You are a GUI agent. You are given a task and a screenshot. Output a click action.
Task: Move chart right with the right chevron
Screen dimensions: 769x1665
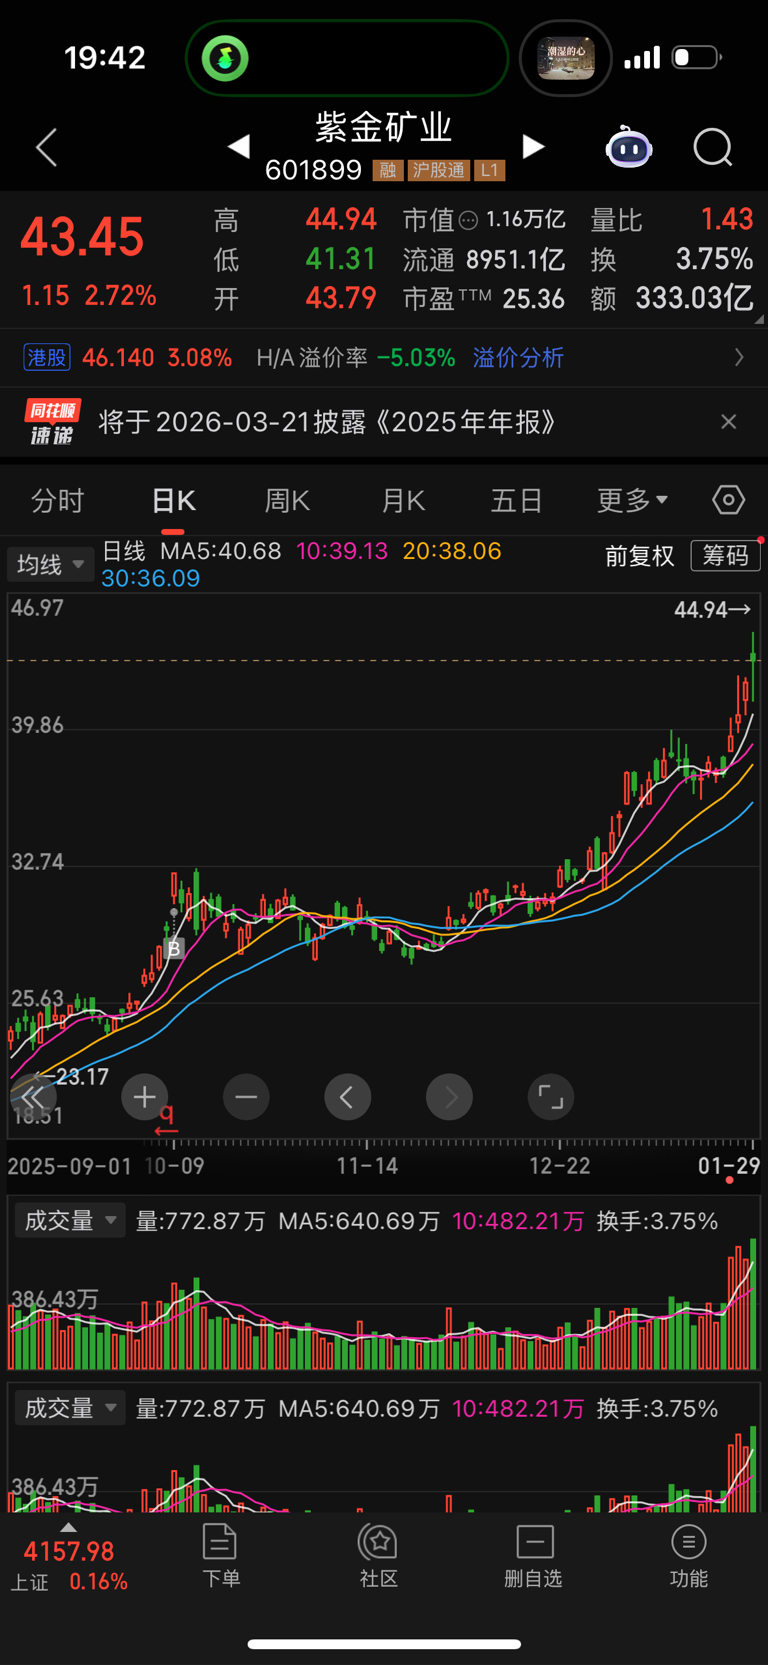click(x=450, y=1097)
